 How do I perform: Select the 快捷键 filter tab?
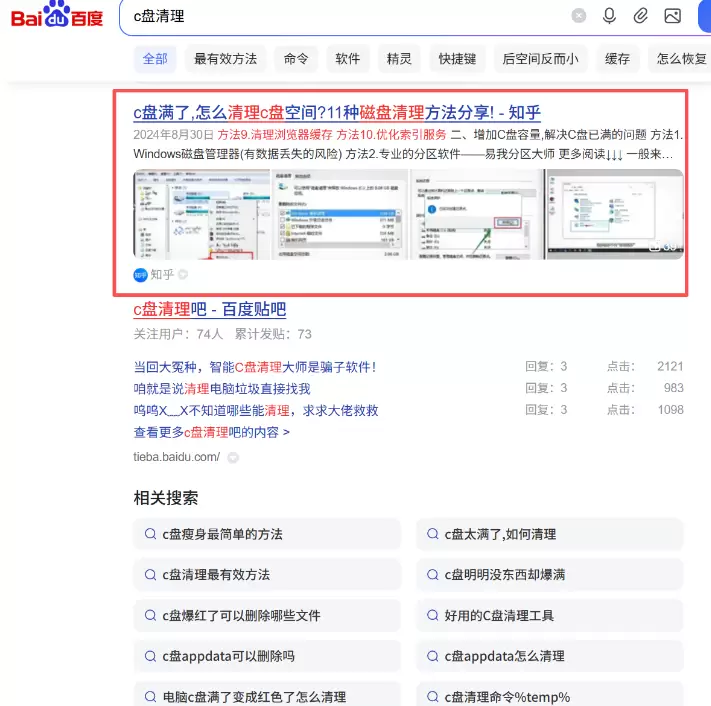457,59
